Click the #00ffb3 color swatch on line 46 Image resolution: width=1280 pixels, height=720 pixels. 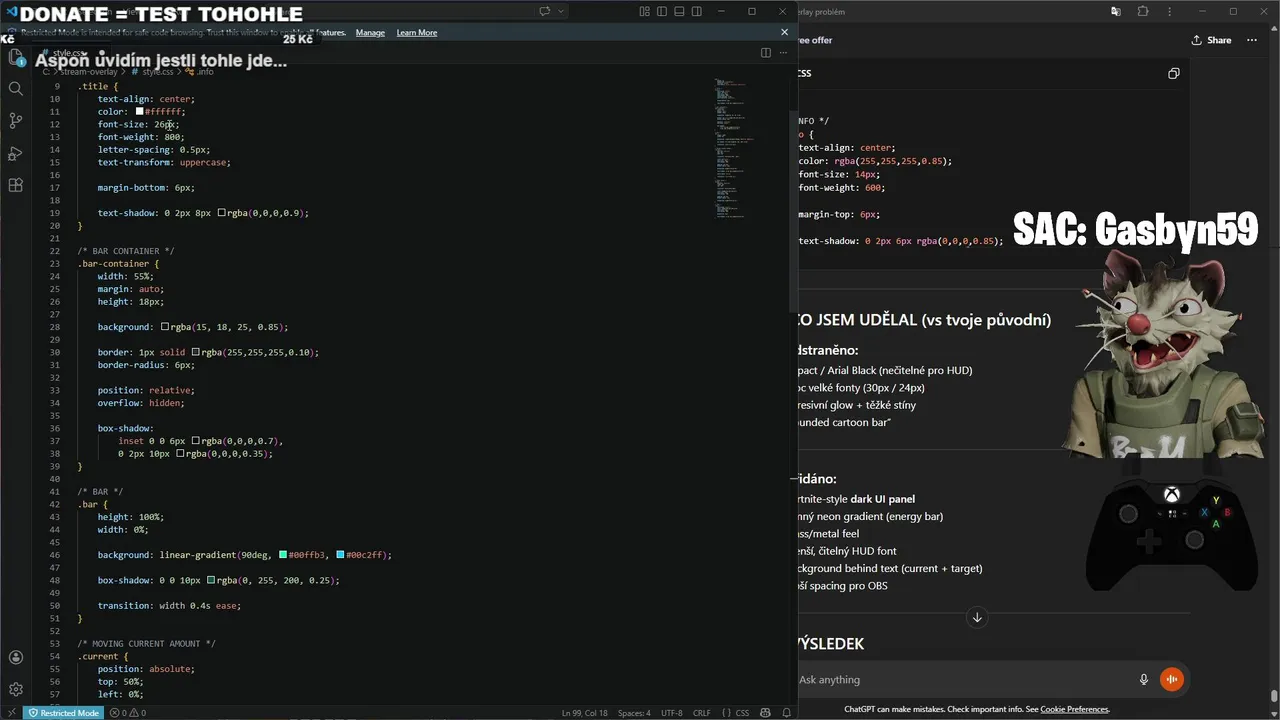283,555
